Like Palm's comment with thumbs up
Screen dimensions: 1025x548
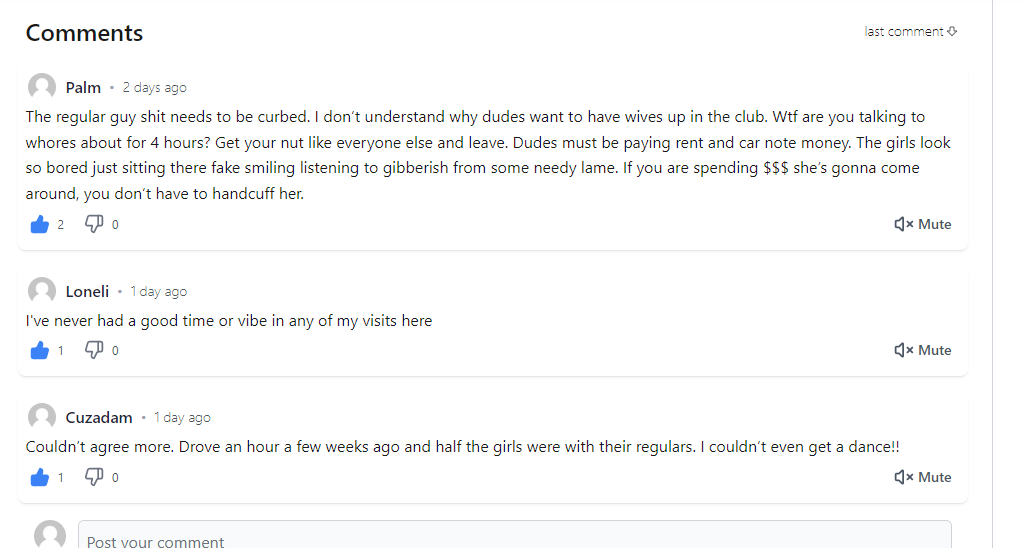click(x=40, y=225)
